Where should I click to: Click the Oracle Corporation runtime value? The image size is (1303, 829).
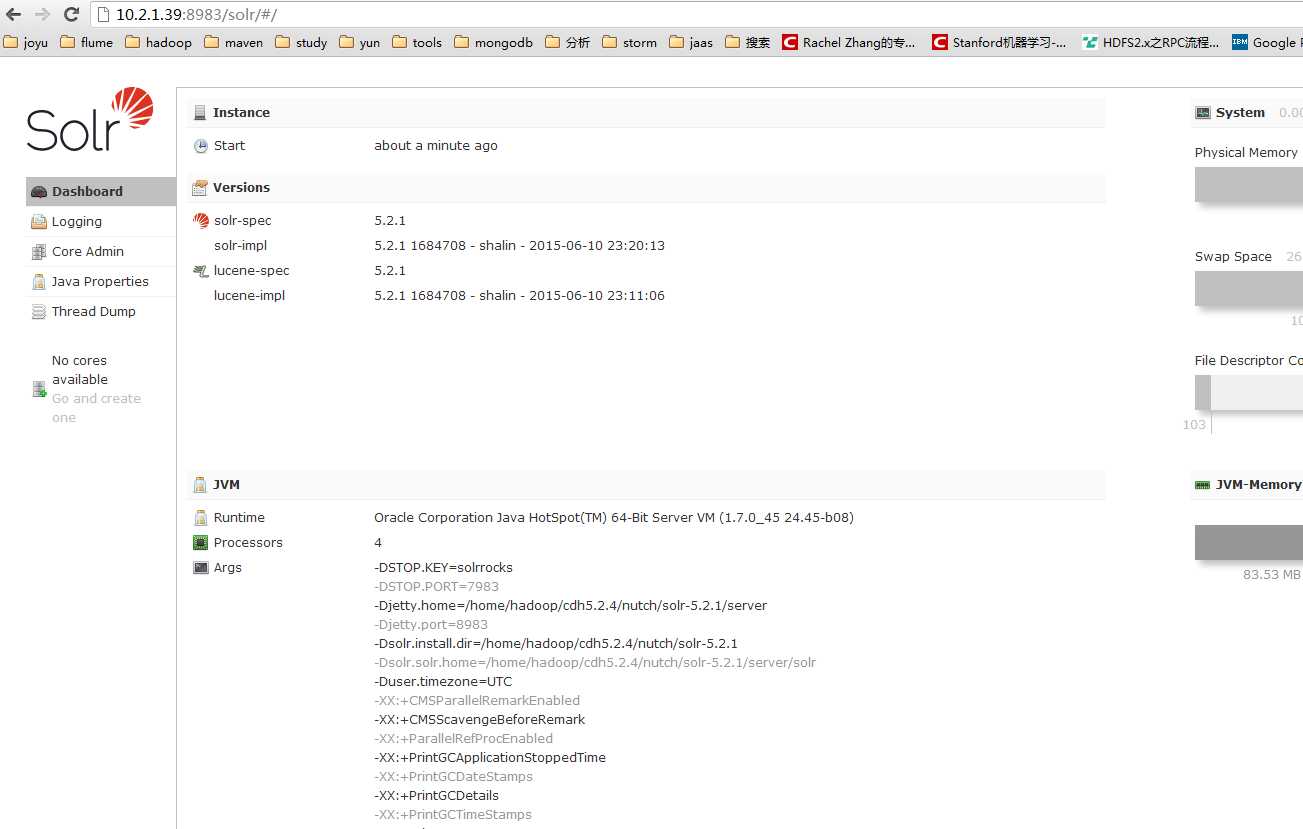[x=614, y=517]
